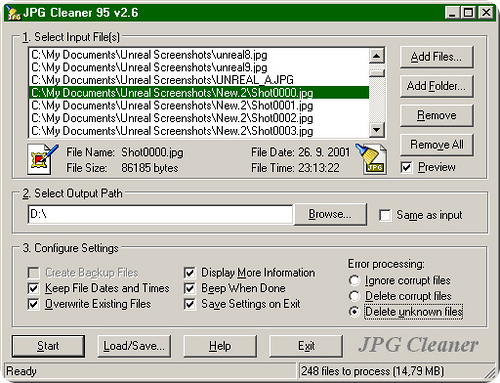The image size is (500, 383).
Task: Click the 248 files to process status
Action: point(373,371)
